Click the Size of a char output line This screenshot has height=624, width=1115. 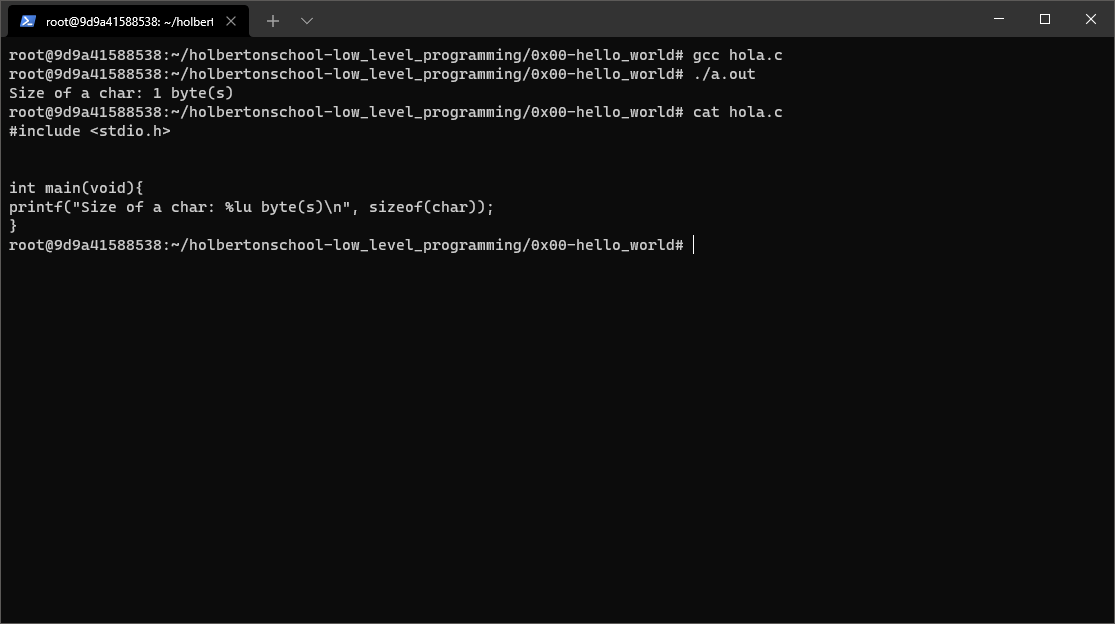[119, 92]
